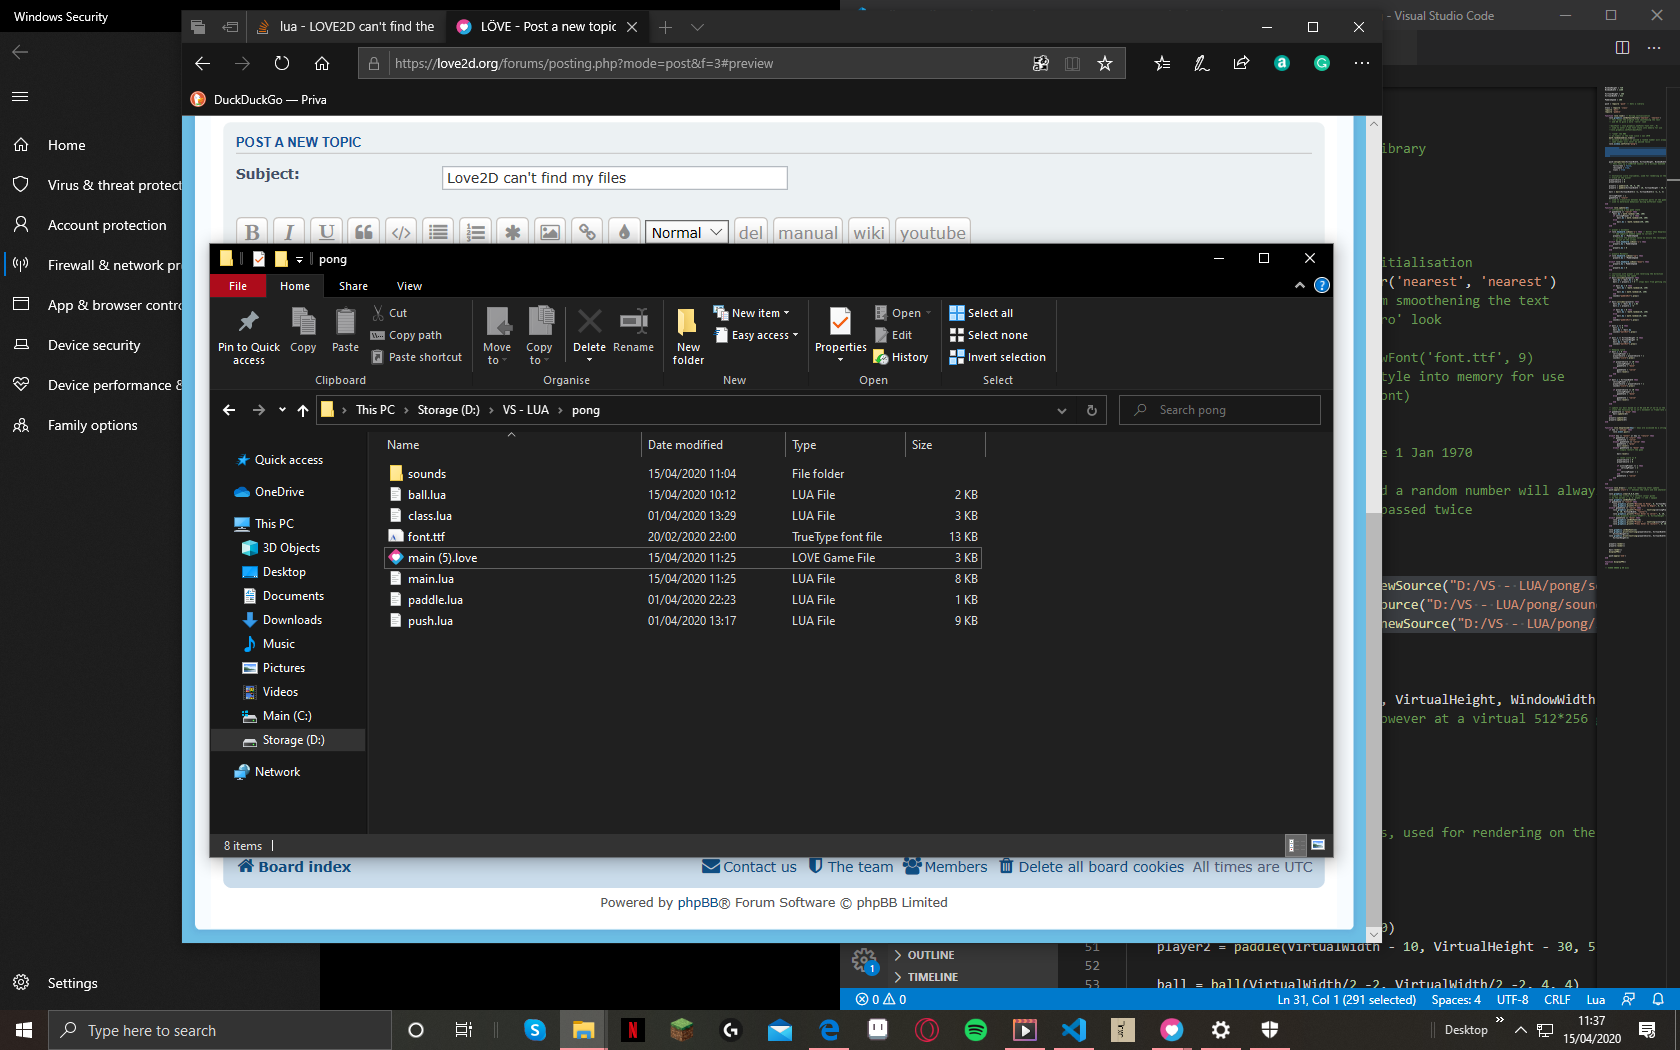Click the wiki BBCode button

click(868, 232)
